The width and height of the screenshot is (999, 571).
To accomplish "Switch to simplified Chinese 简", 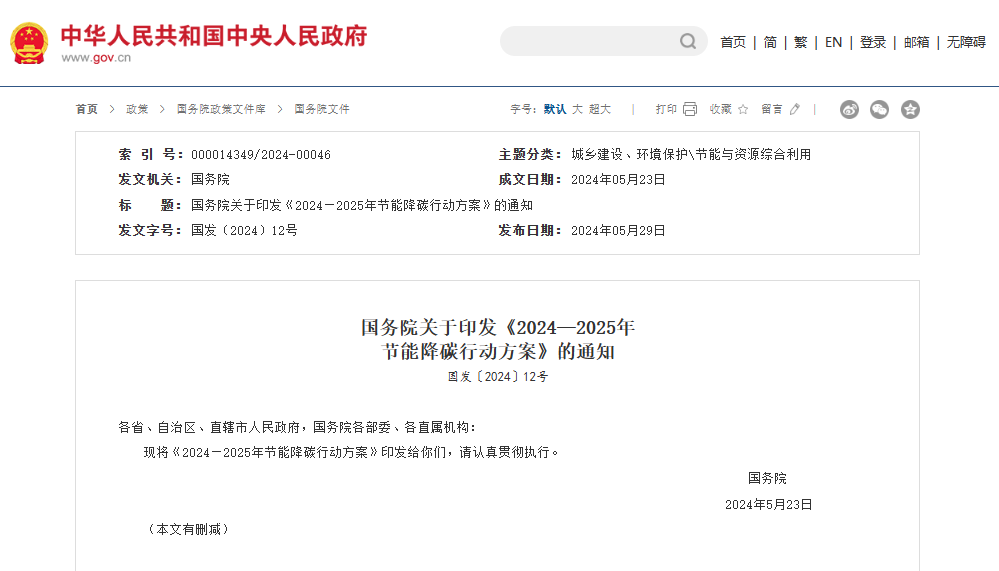I will pos(770,42).
